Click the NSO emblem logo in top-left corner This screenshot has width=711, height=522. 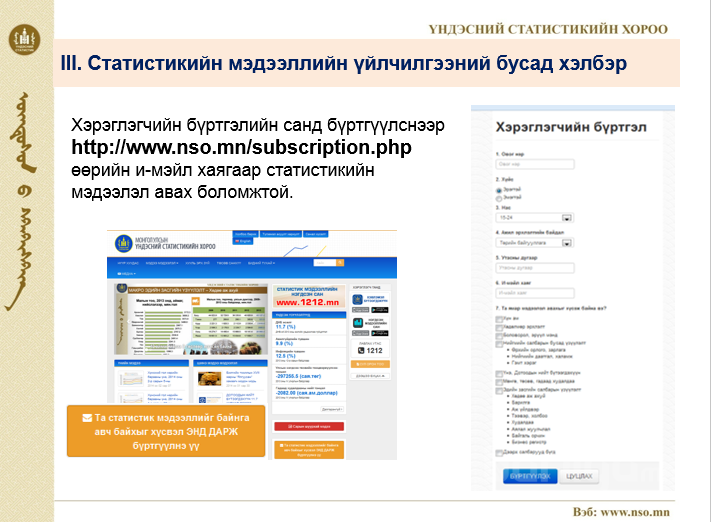click(22, 40)
